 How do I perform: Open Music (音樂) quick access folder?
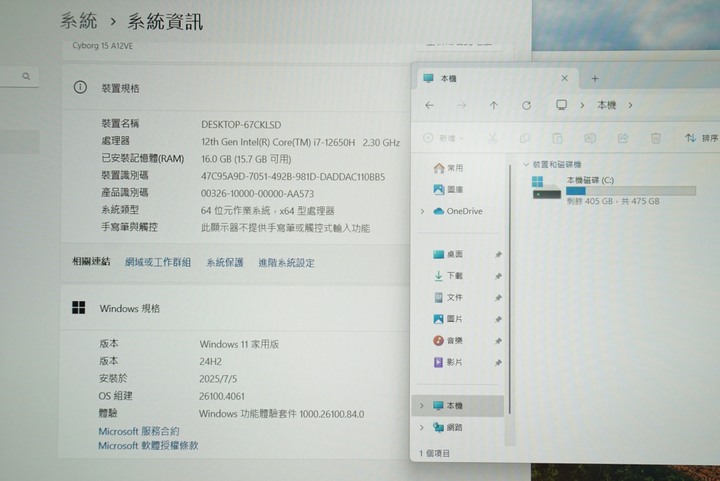point(448,341)
